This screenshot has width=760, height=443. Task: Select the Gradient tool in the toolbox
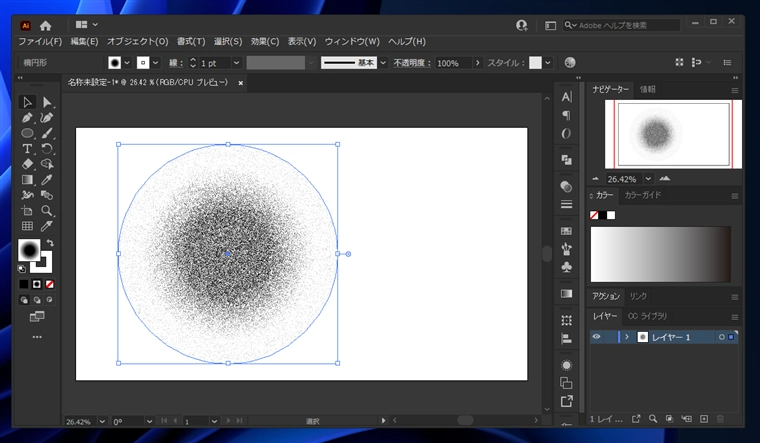pos(27,179)
